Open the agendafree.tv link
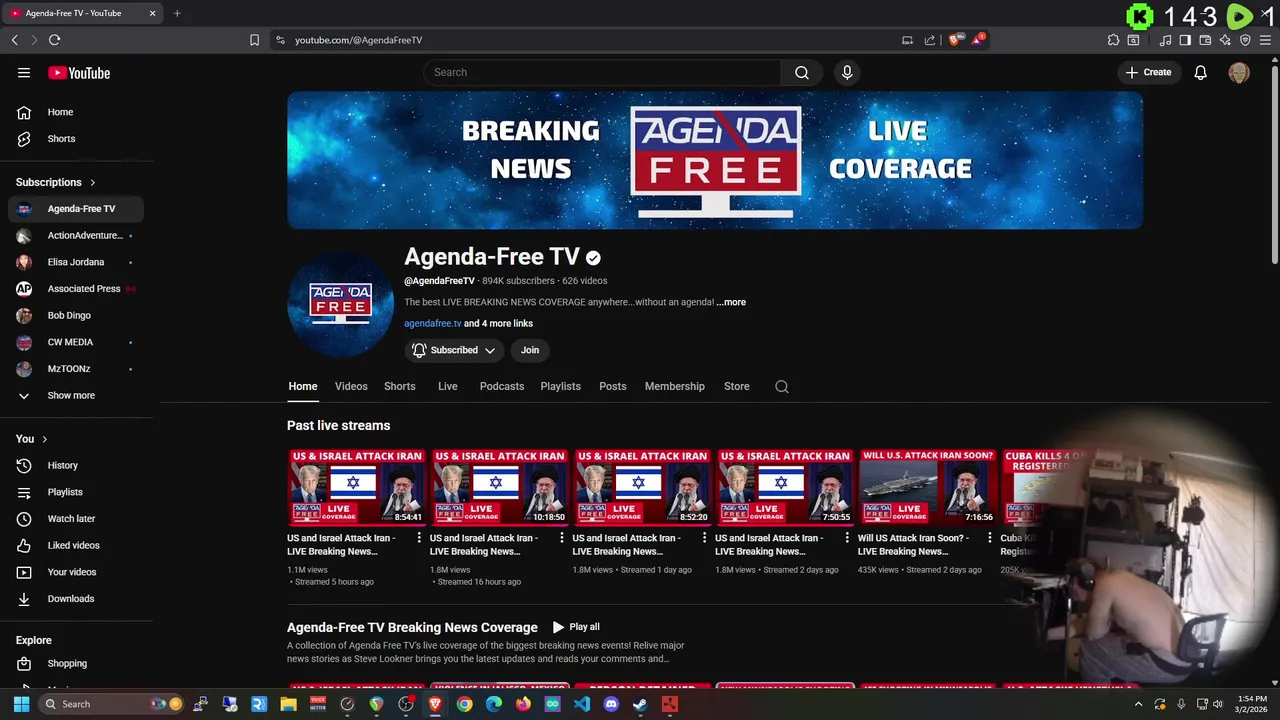The height and width of the screenshot is (720, 1280). (433, 324)
